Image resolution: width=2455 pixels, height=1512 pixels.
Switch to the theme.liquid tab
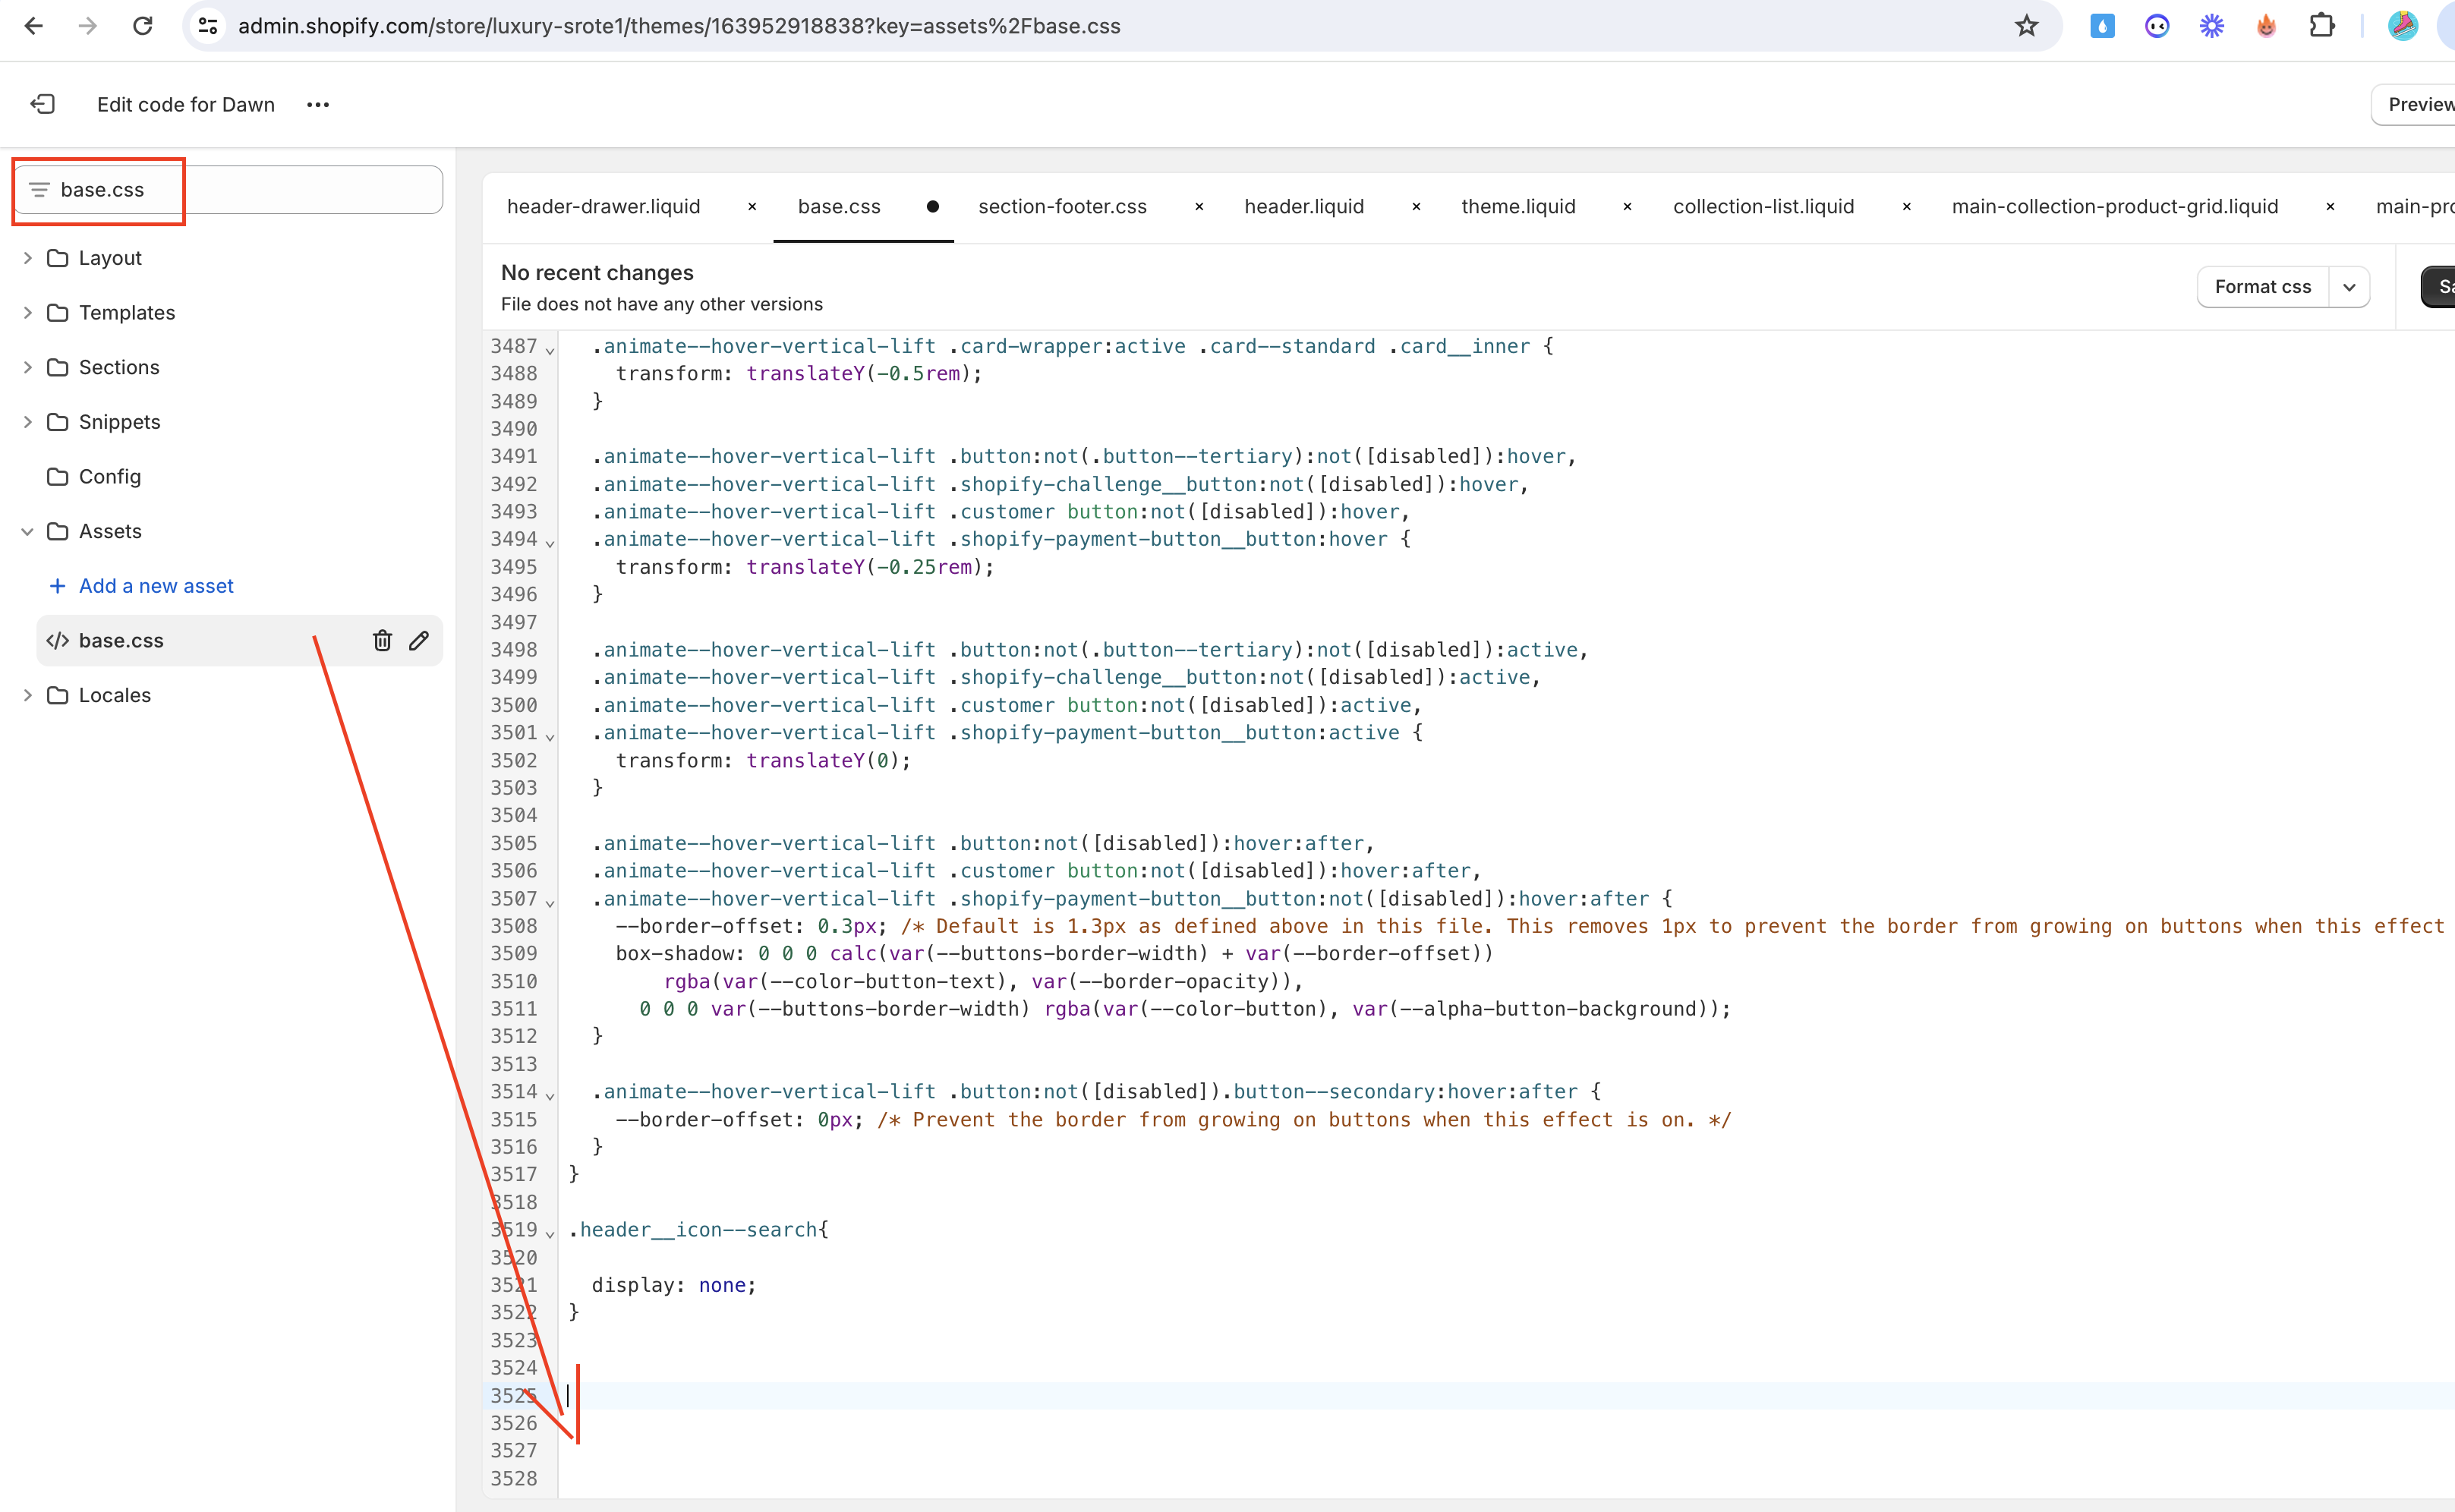click(1517, 207)
